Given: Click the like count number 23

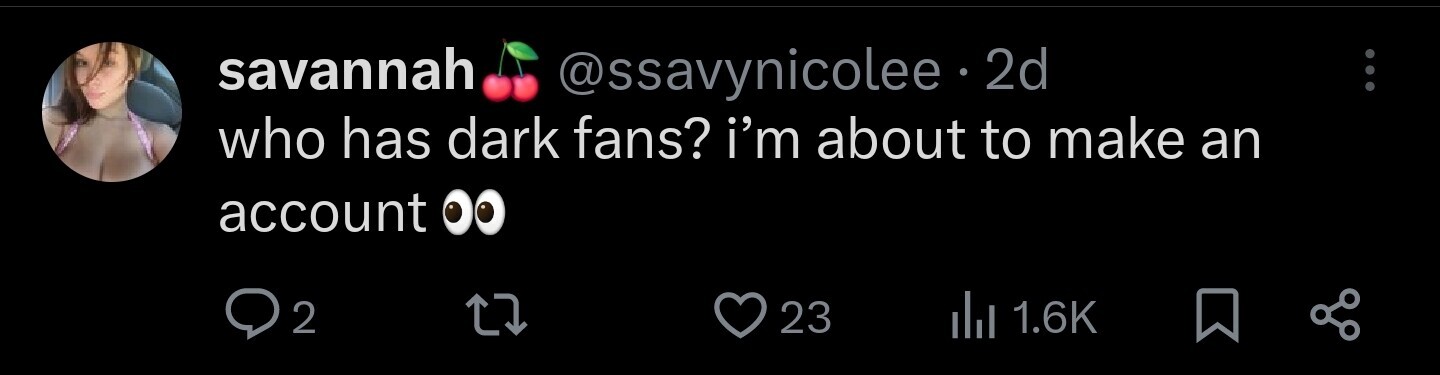Looking at the screenshot, I should [806, 320].
